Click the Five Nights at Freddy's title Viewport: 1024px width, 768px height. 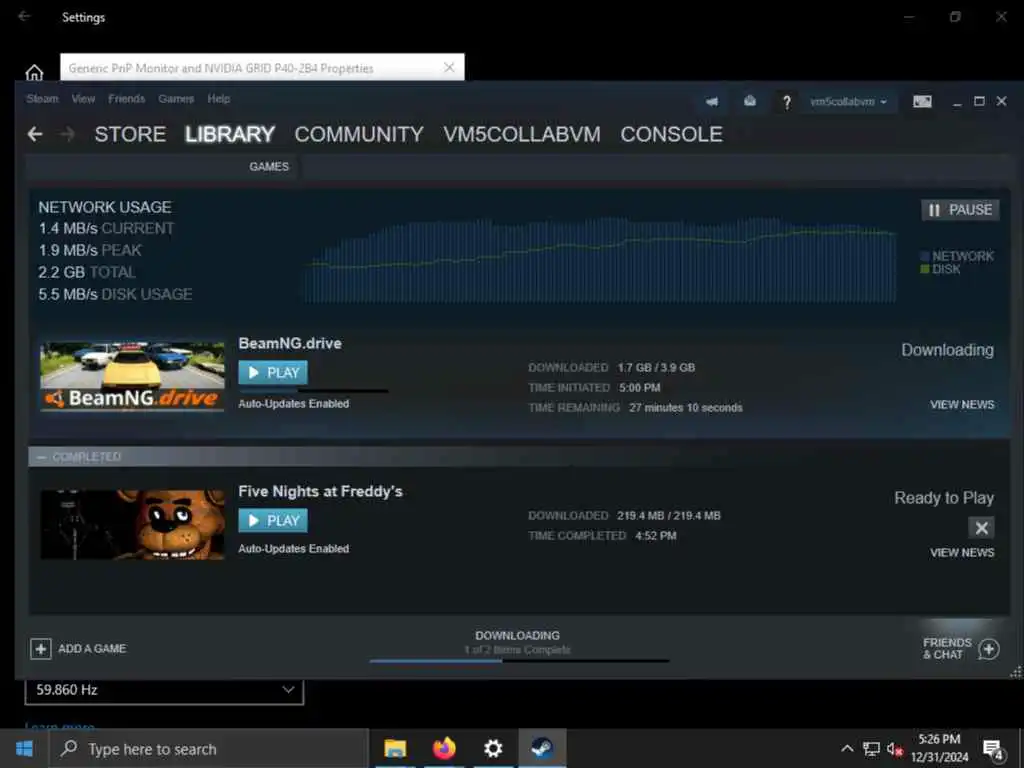[321, 492]
